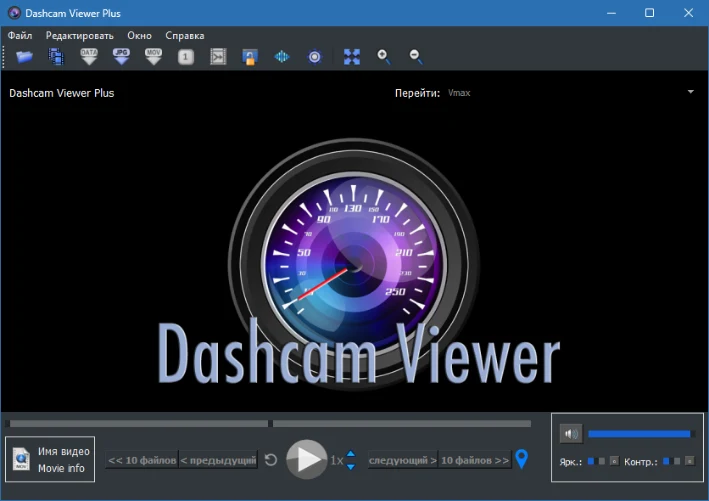Click the blue audio waveform toolbar icon
The image size is (709, 501).
(x=282, y=57)
